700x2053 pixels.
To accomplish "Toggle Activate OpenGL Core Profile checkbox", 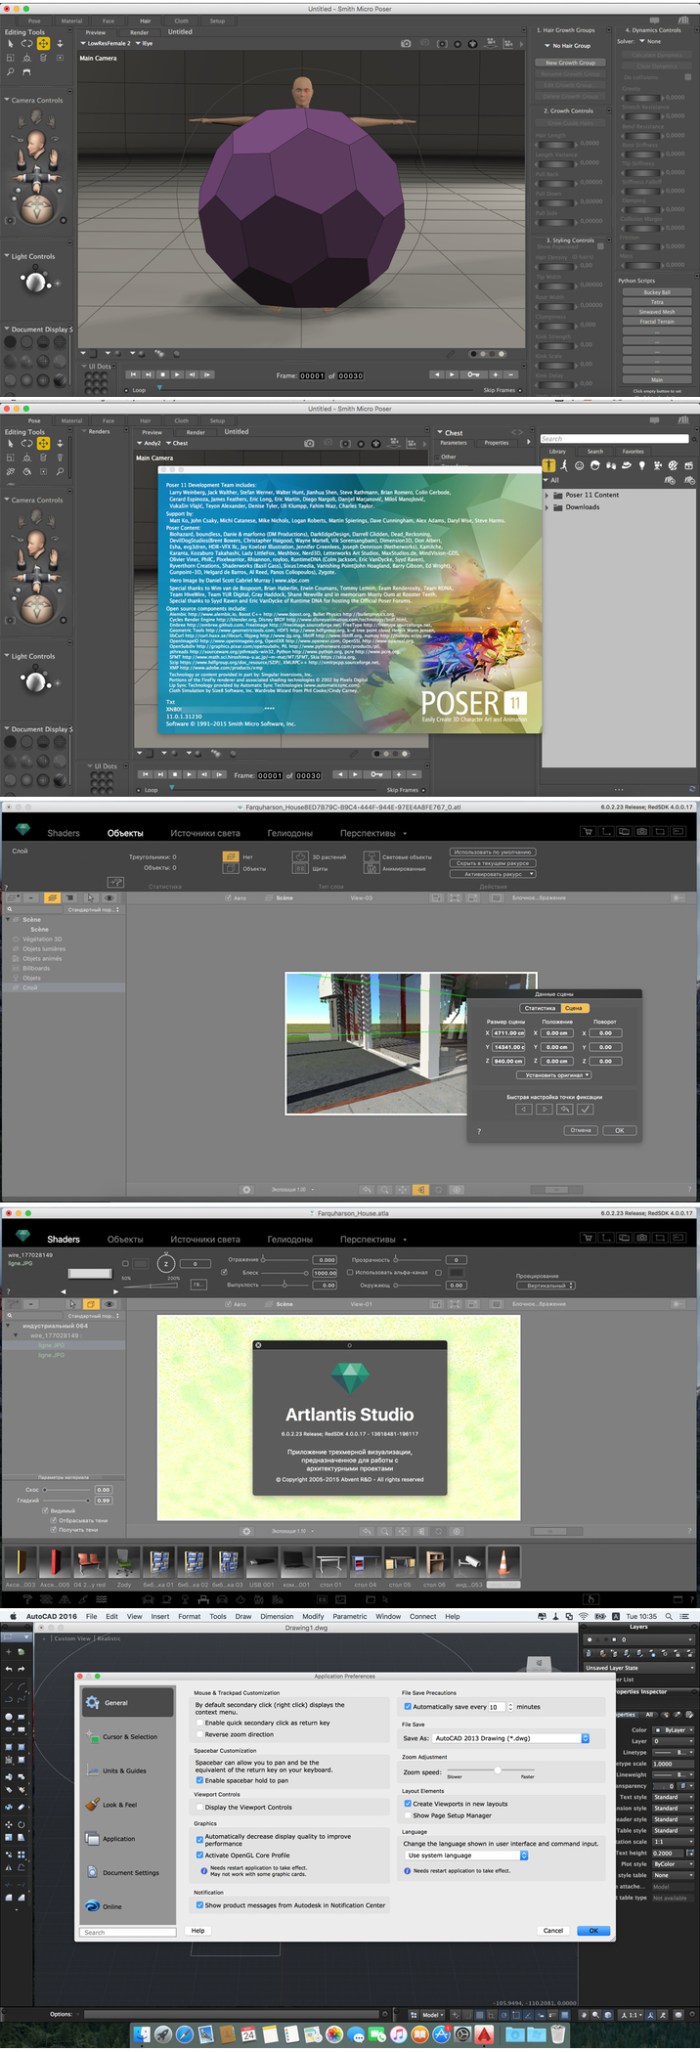I will click(199, 1854).
